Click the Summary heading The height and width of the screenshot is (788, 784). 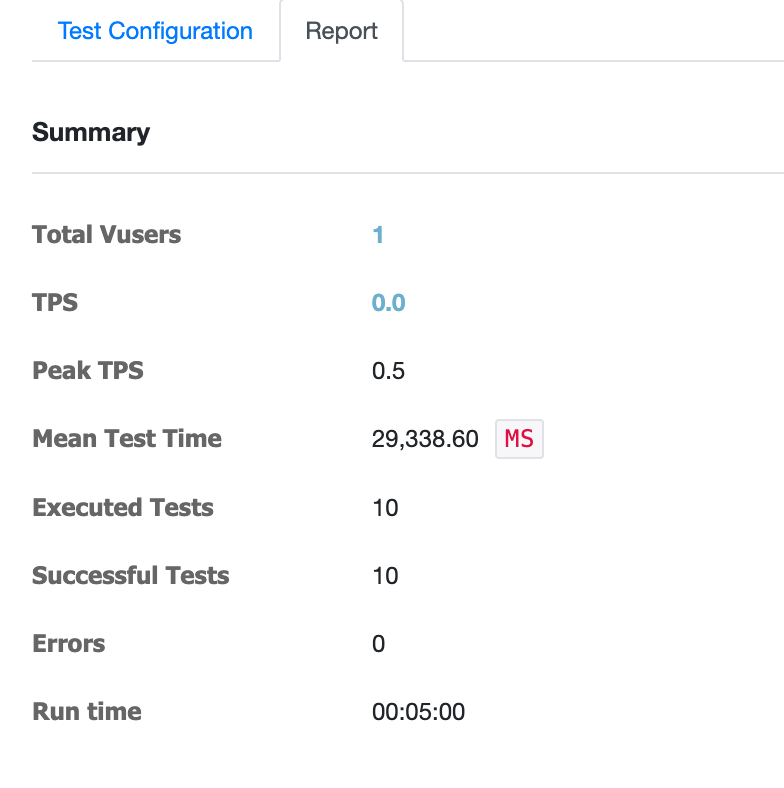pyautogui.click(x=91, y=133)
